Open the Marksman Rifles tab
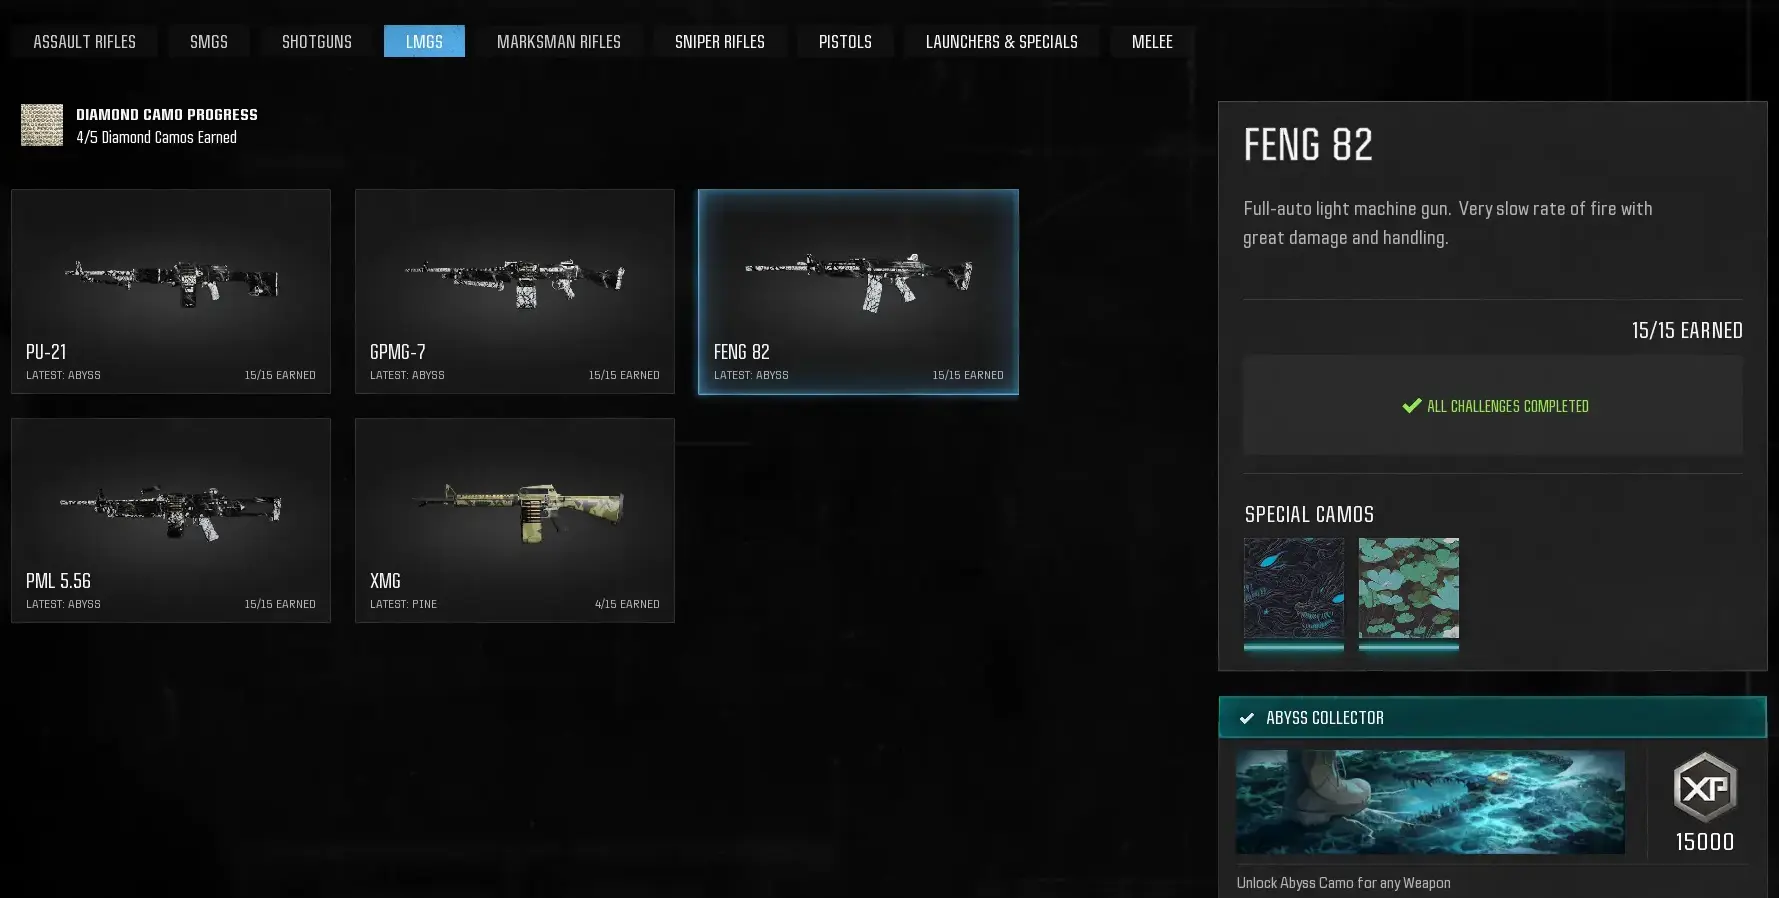Screen dimensions: 1779x898 pos(559,41)
